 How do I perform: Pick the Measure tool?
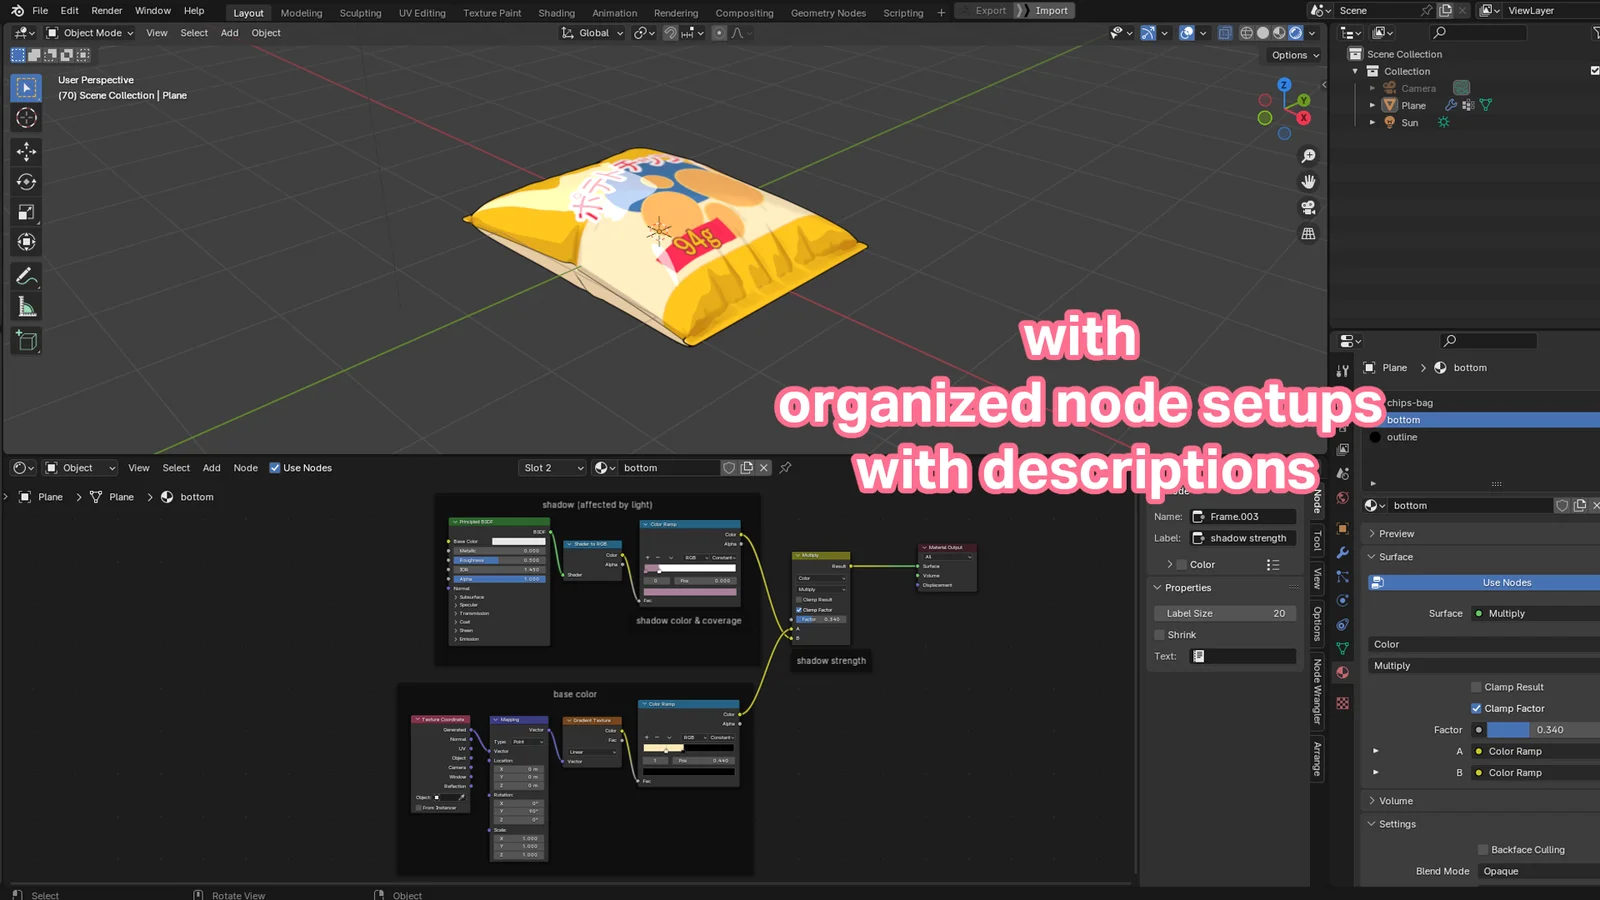point(25,306)
